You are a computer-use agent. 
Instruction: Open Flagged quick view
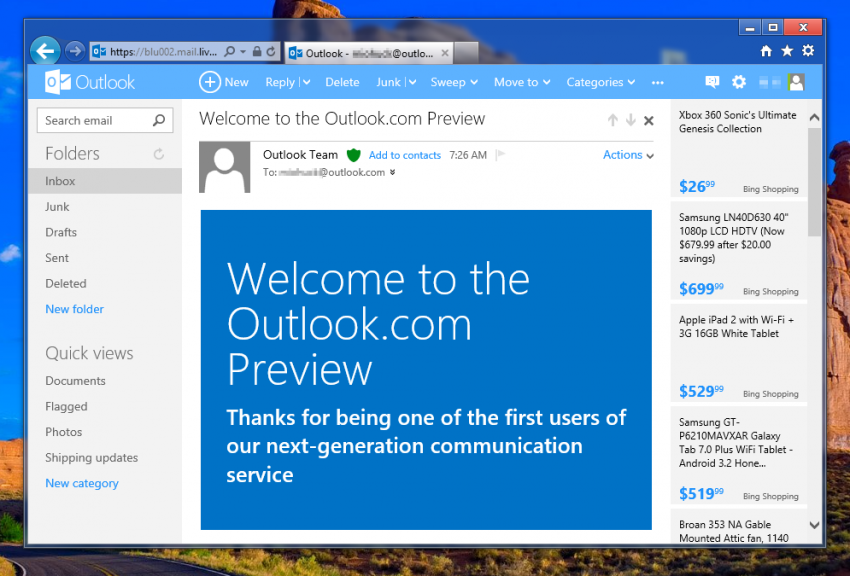pyautogui.click(x=66, y=406)
